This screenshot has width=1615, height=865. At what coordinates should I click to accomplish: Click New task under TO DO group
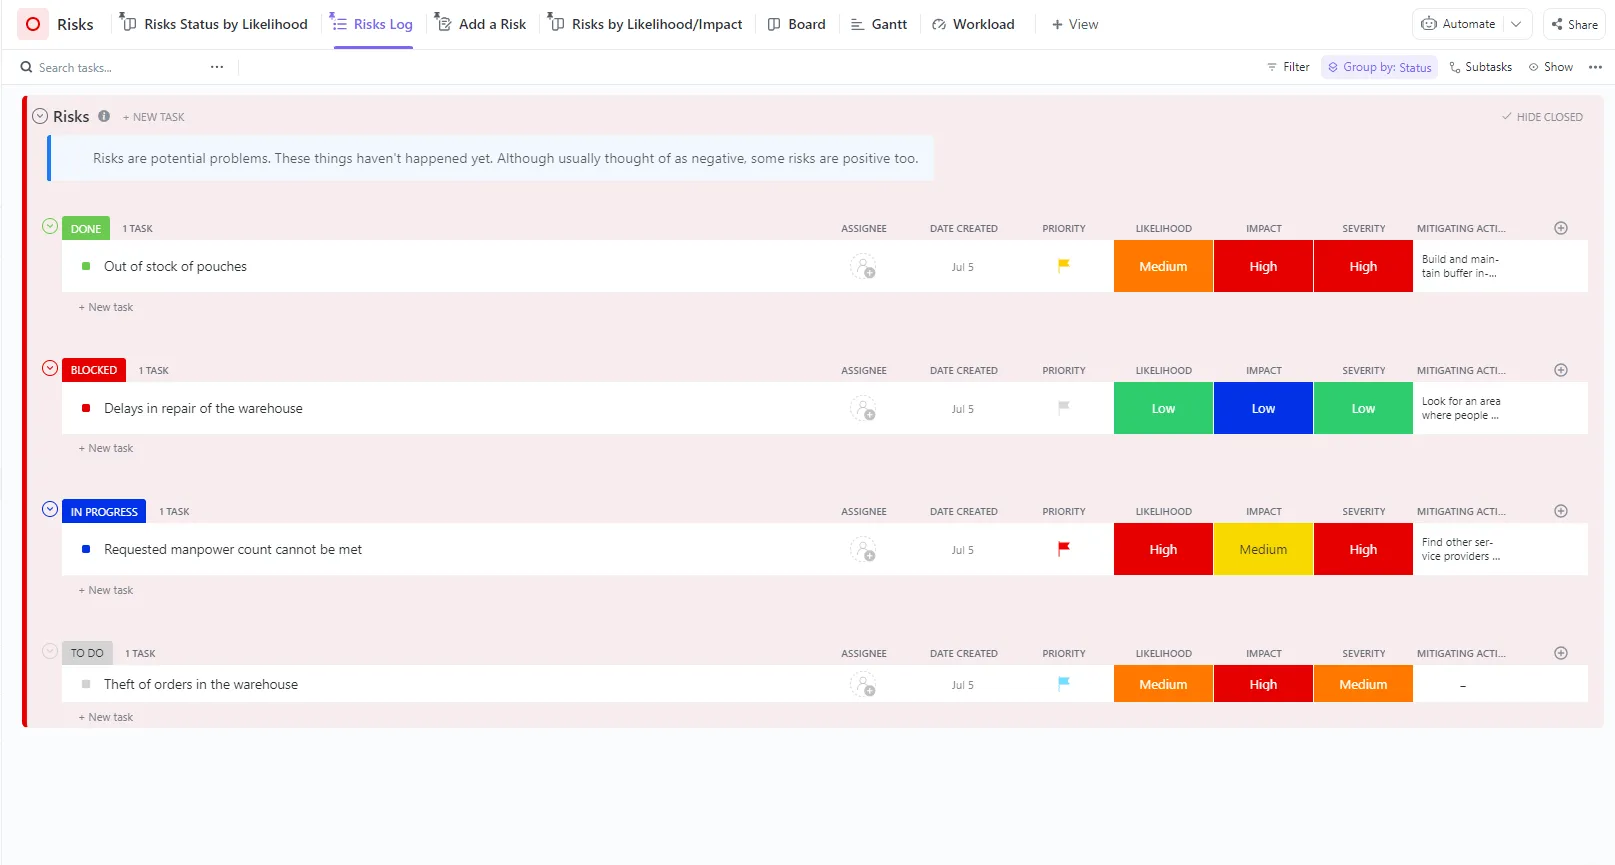coord(106,717)
